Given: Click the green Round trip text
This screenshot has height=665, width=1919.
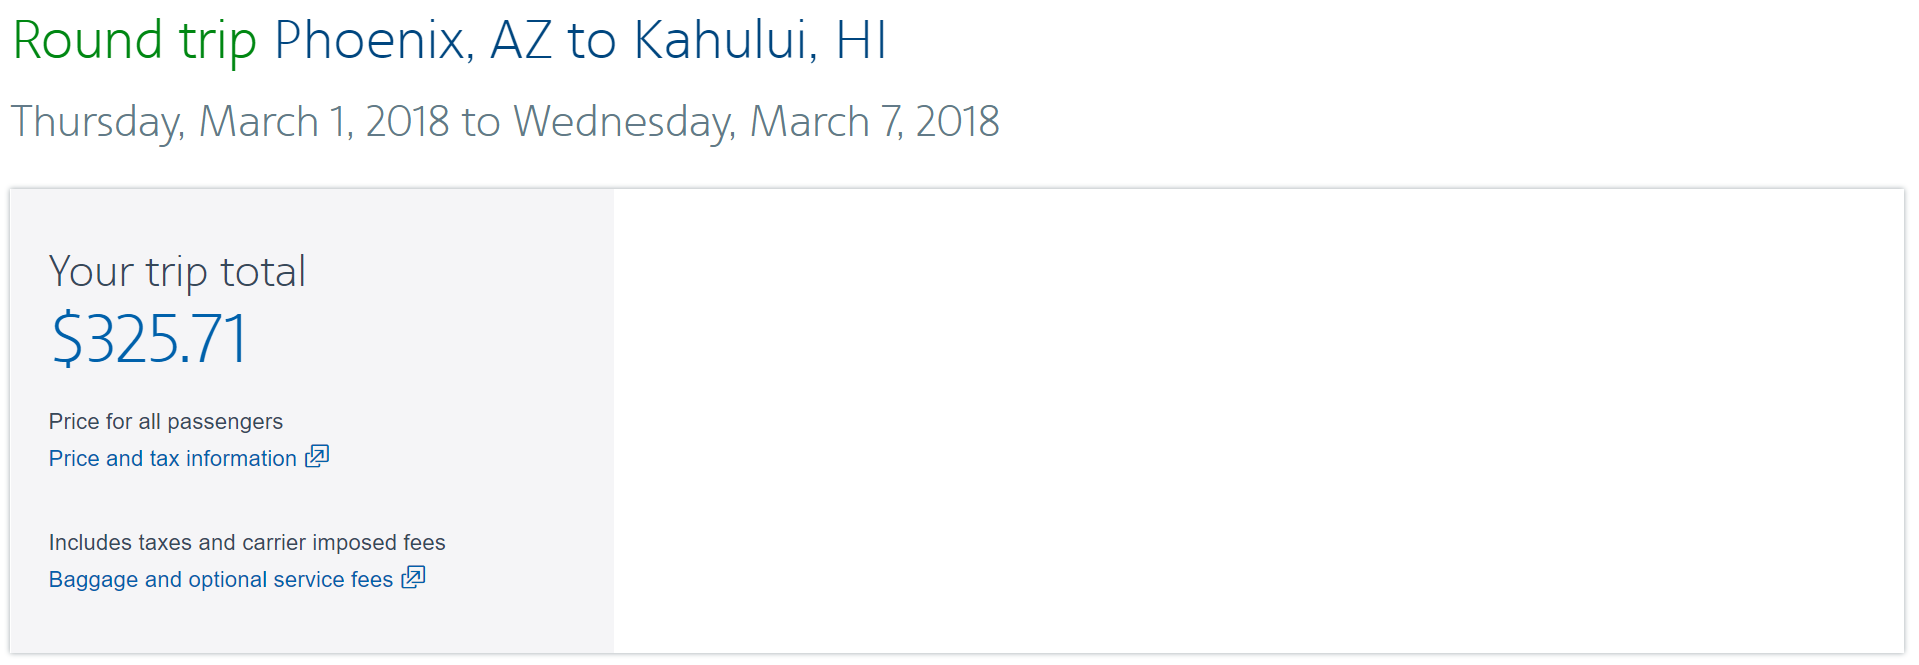Looking at the screenshot, I should pyautogui.click(x=134, y=41).
